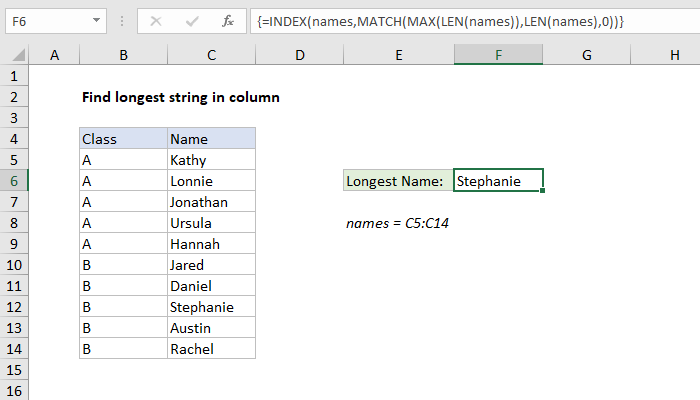
Task: Select the Stephanie cell in Name column
Action: point(211,307)
